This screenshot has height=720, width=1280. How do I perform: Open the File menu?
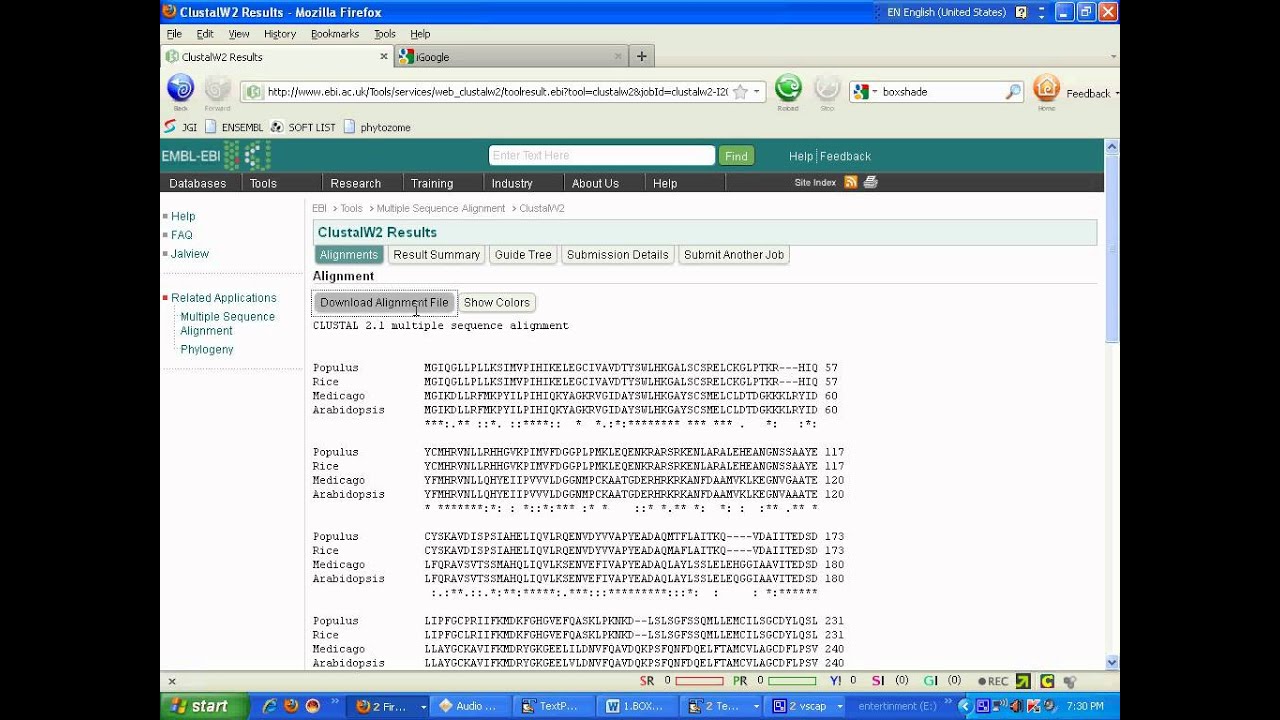click(x=174, y=34)
